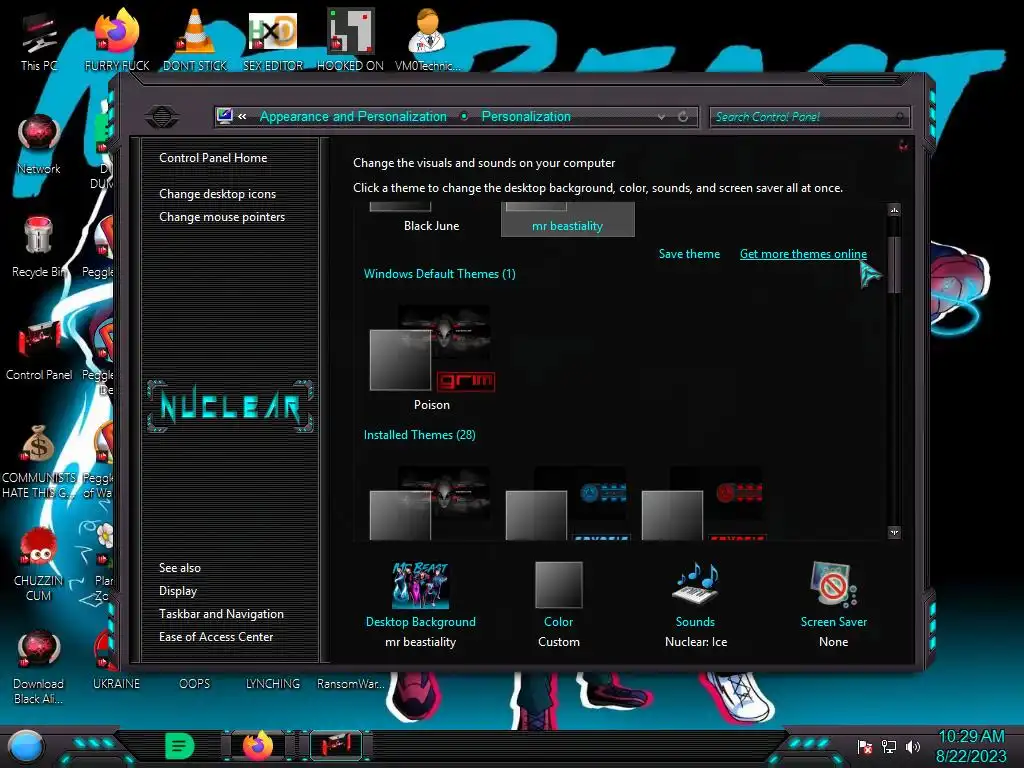1024x768 pixels.
Task: Expand the address bar history dropdown
Action: click(661, 117)
